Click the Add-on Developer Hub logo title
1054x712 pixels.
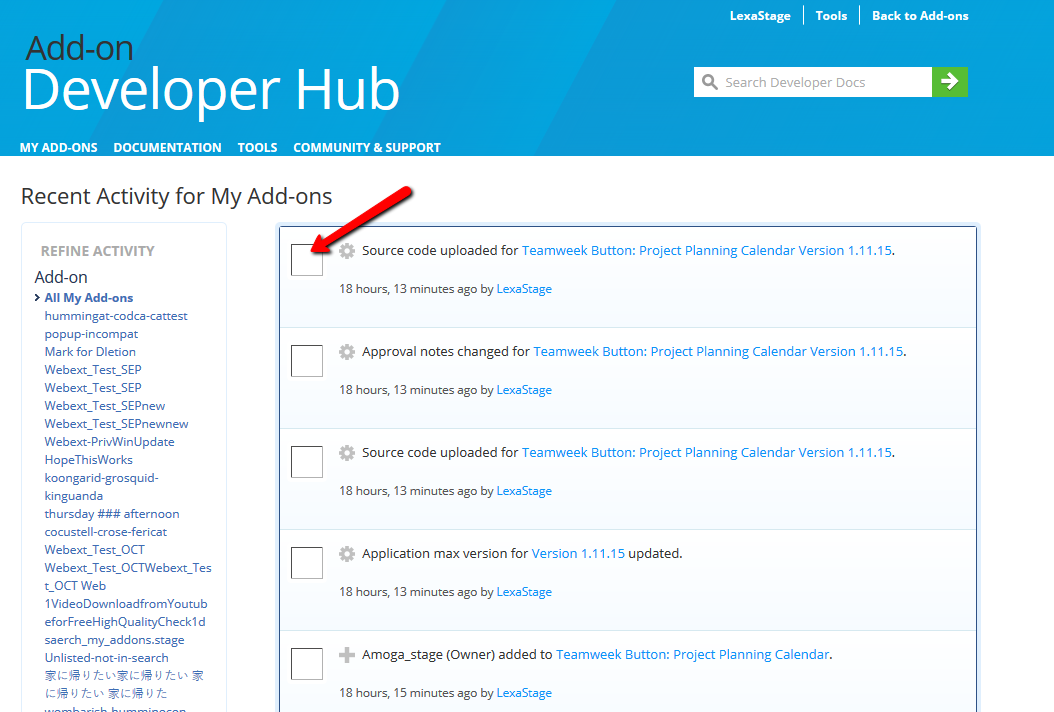tap(211, 77)
